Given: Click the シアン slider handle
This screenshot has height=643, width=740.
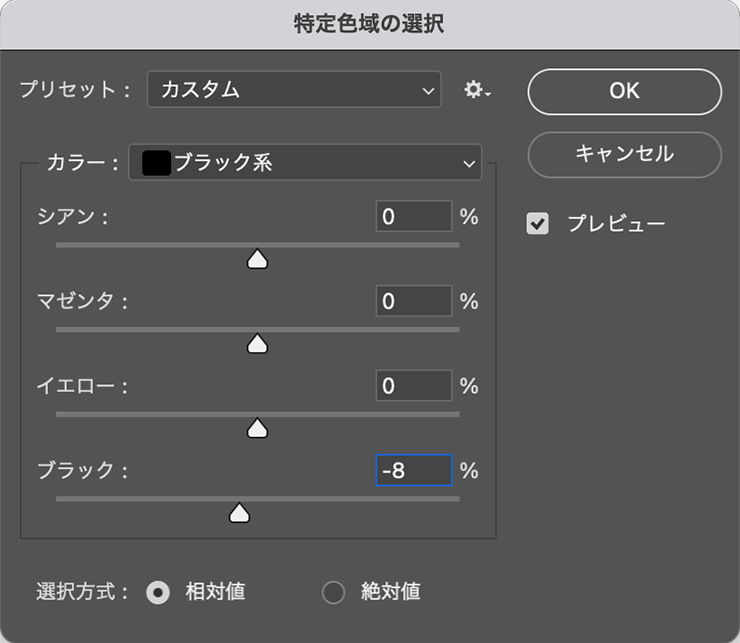Looking at the screenshot, I should pyautogui.click(x=257, y=260).
